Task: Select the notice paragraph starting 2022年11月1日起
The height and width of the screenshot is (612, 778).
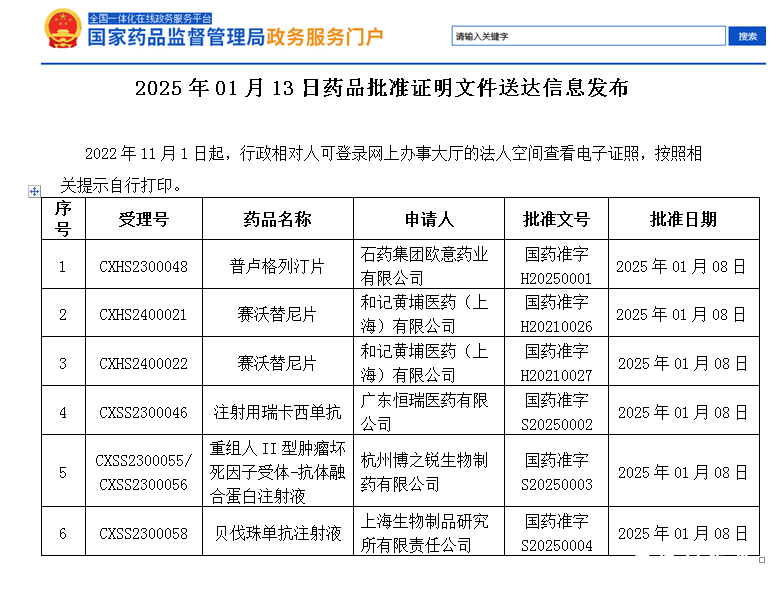Action: coord(381,169)
